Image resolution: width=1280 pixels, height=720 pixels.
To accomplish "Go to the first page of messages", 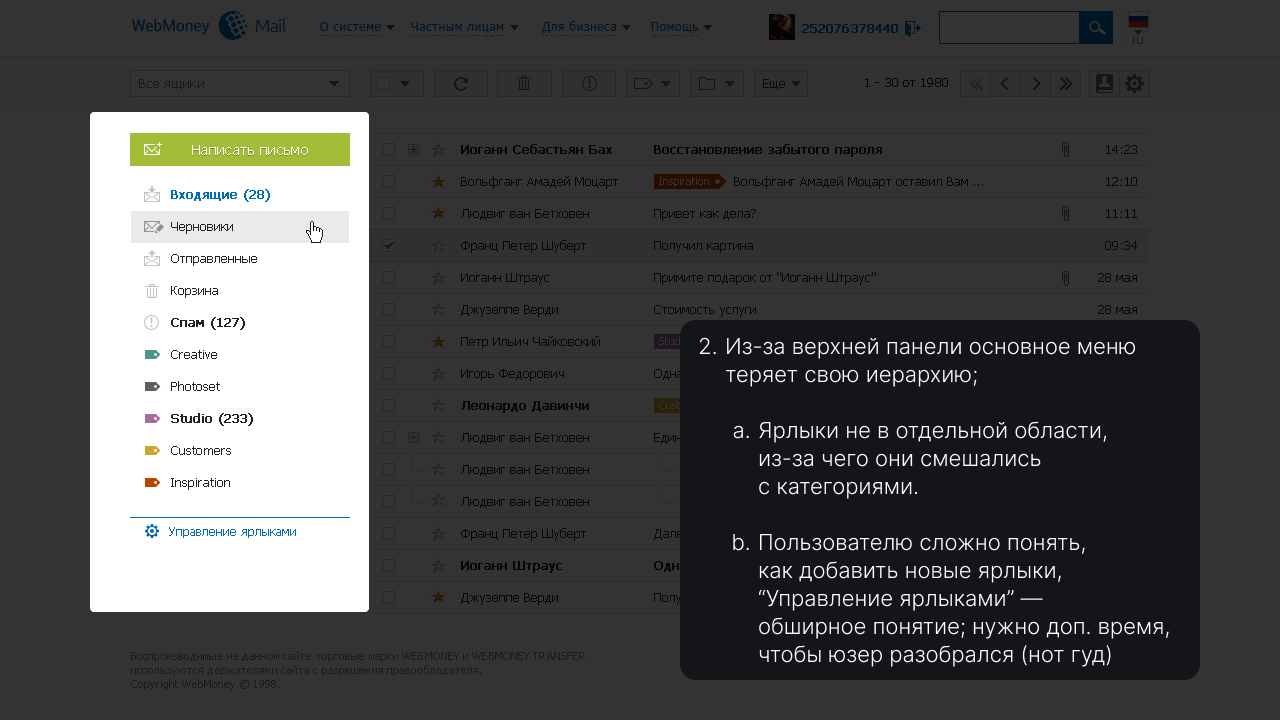I will (x=975, y=84).
